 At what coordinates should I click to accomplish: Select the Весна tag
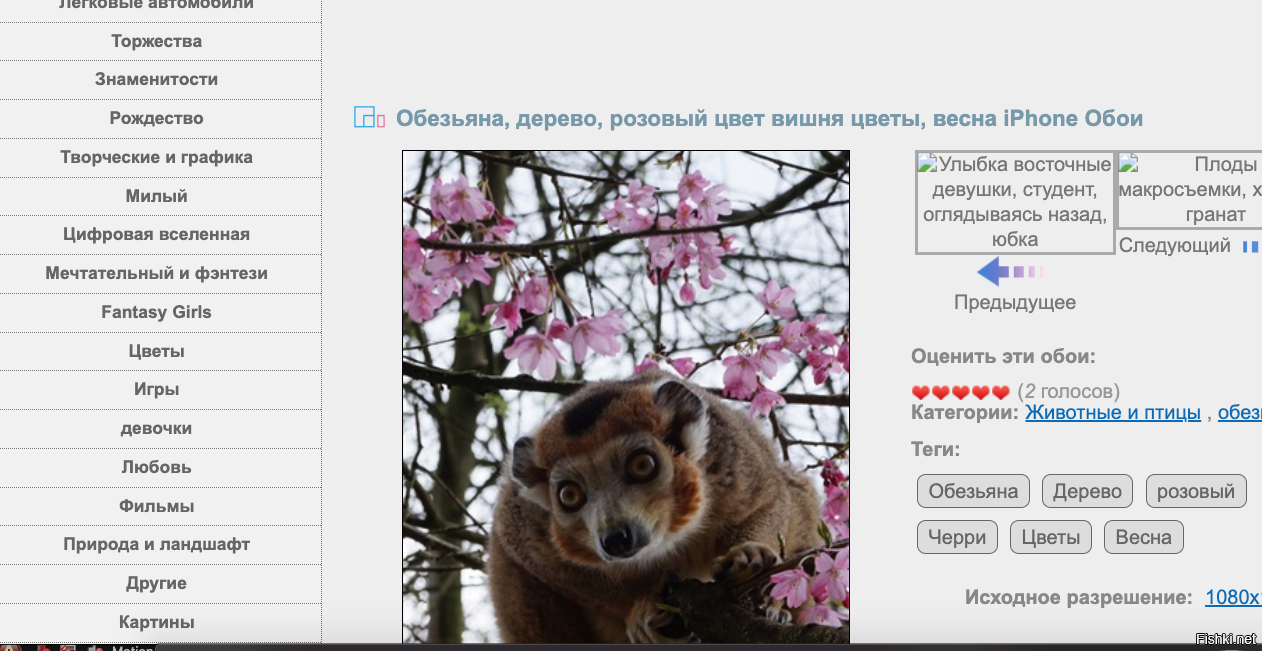click(1143, 537)
